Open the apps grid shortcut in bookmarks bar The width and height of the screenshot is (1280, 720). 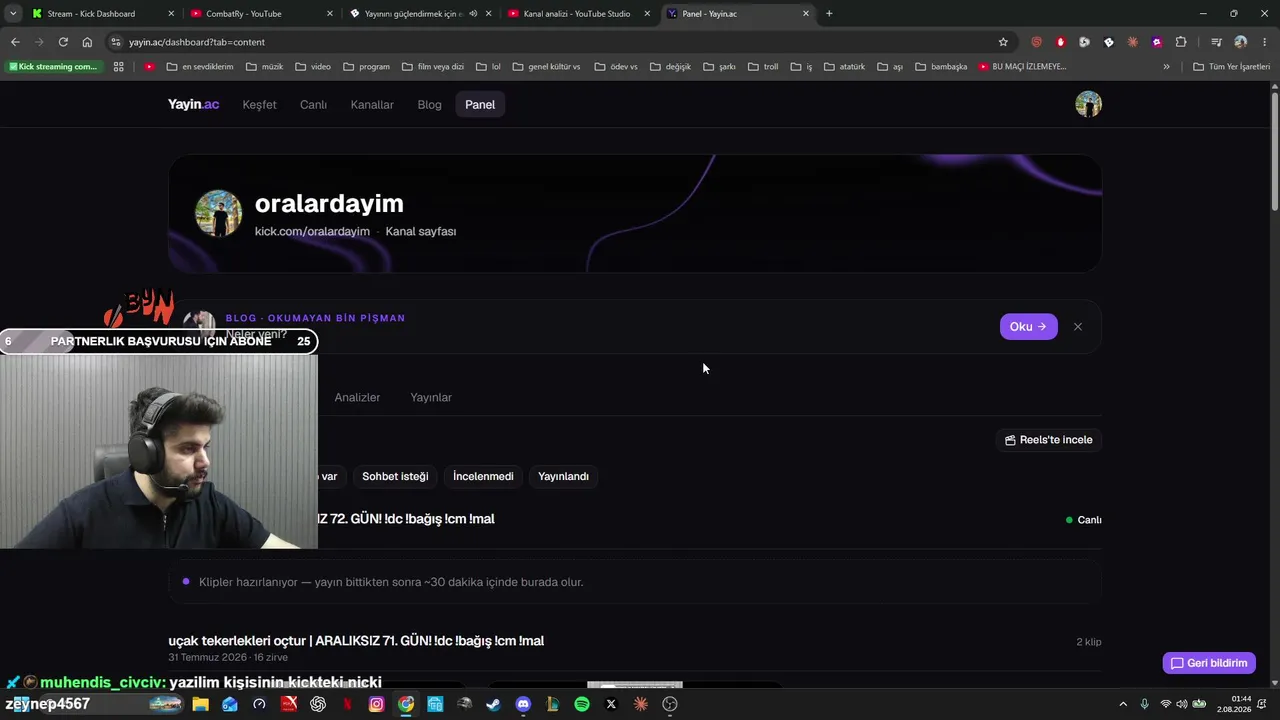118,67
